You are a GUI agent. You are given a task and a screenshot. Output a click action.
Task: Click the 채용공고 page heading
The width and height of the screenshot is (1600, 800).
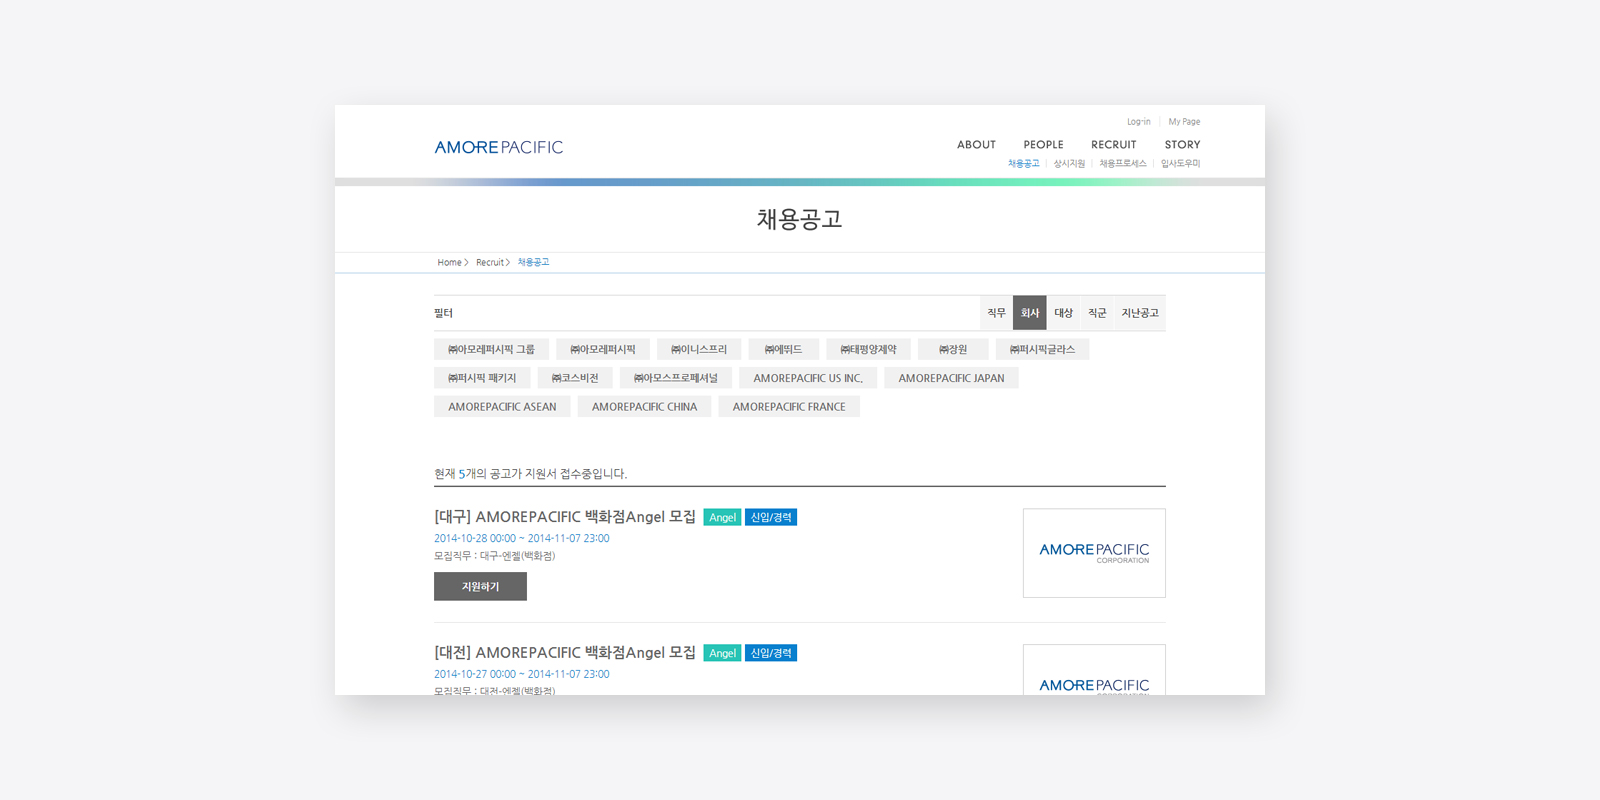coord(800,219)
